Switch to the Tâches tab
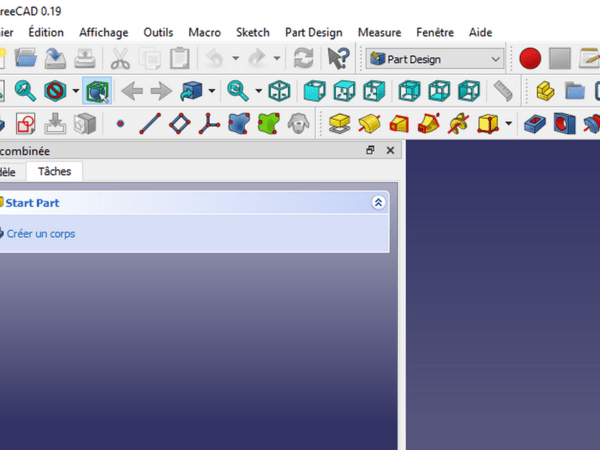600x450 pixels. click(54, 172)
